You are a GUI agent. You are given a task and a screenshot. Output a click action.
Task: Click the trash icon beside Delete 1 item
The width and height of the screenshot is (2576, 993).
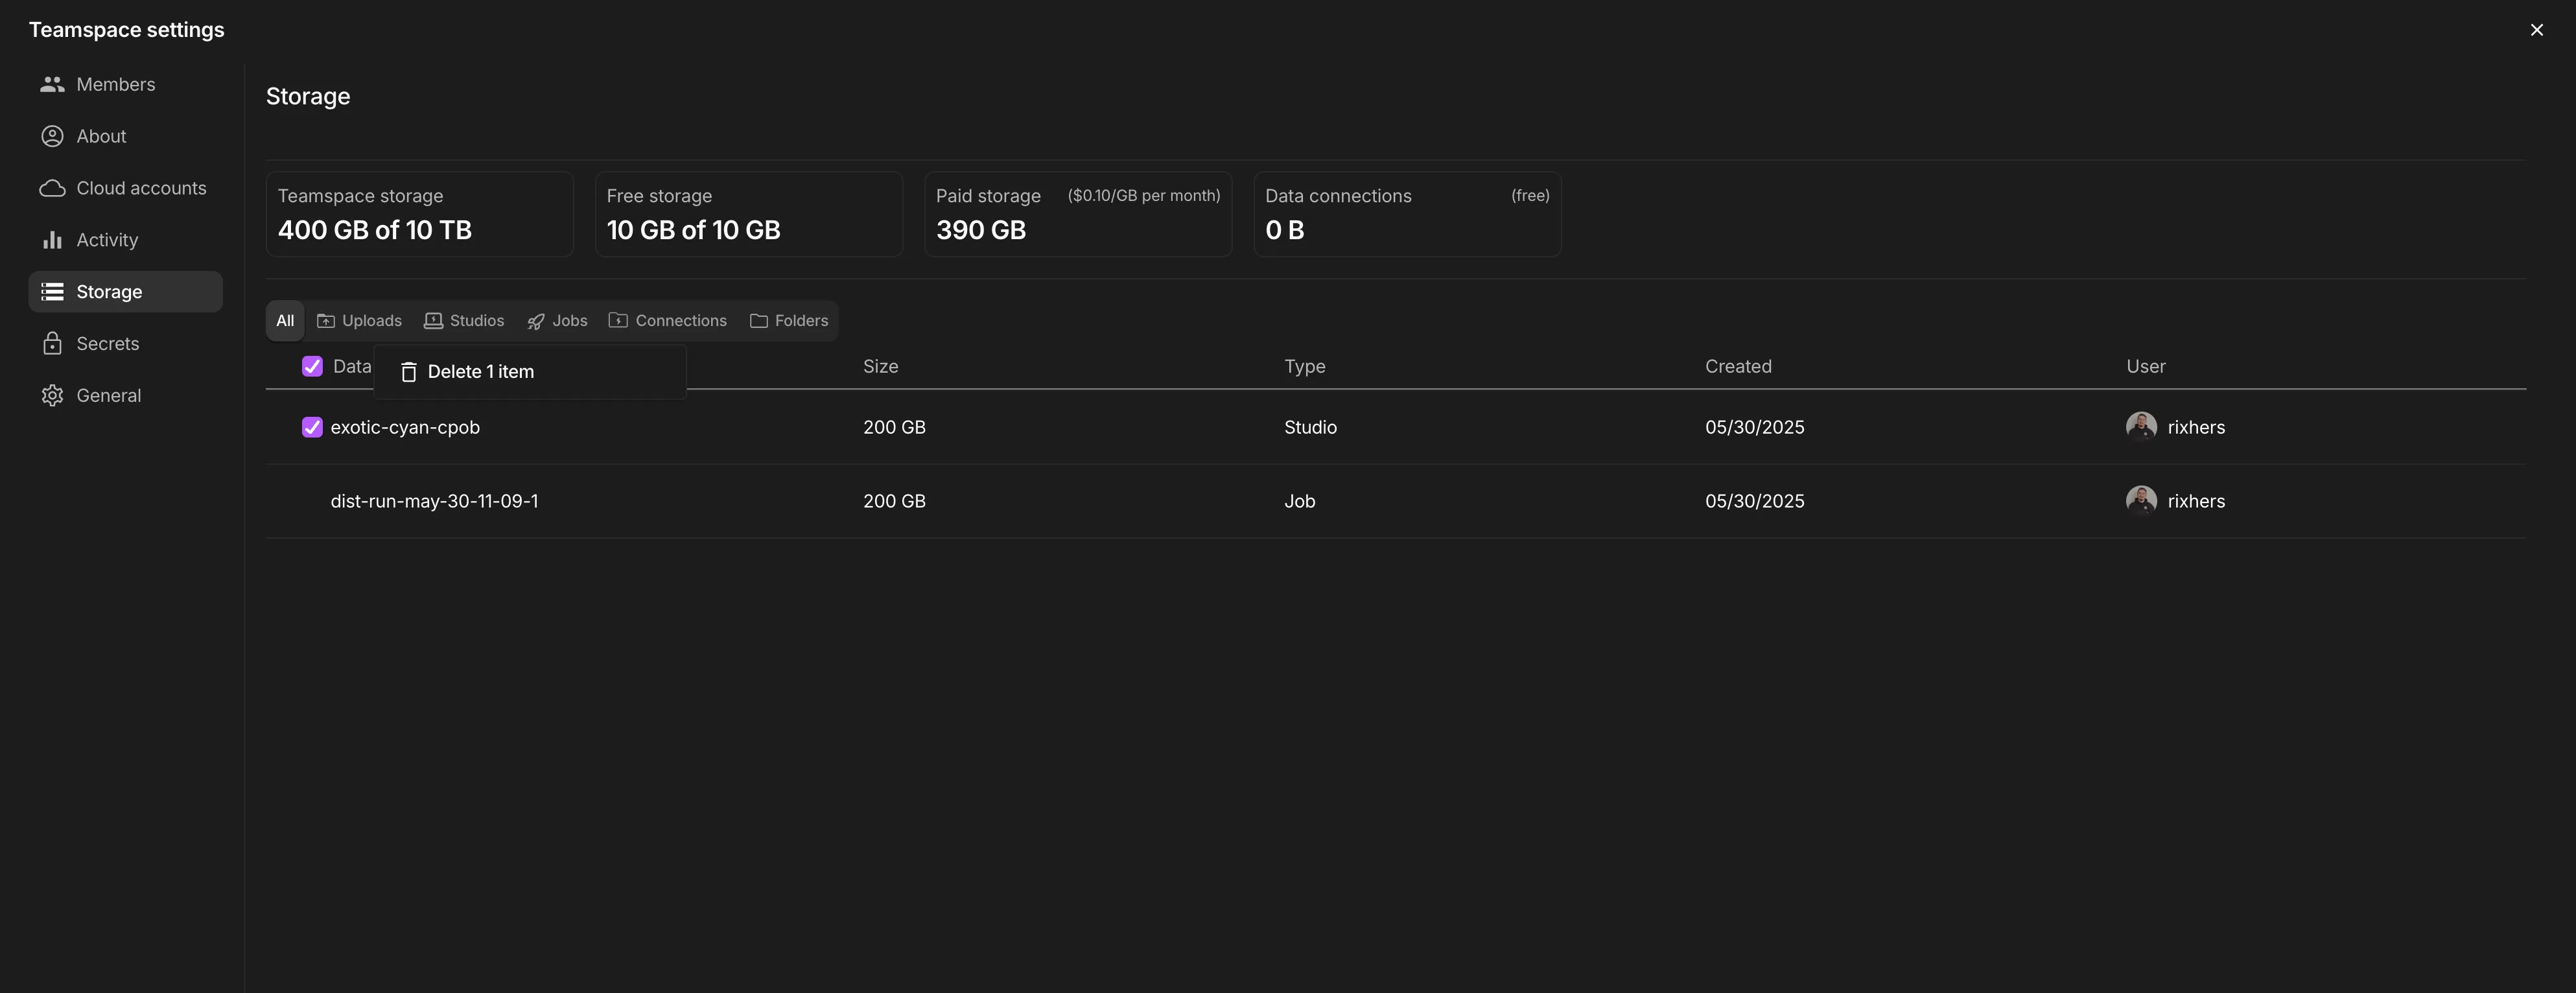pyautogui.click(x=408, y=372)
